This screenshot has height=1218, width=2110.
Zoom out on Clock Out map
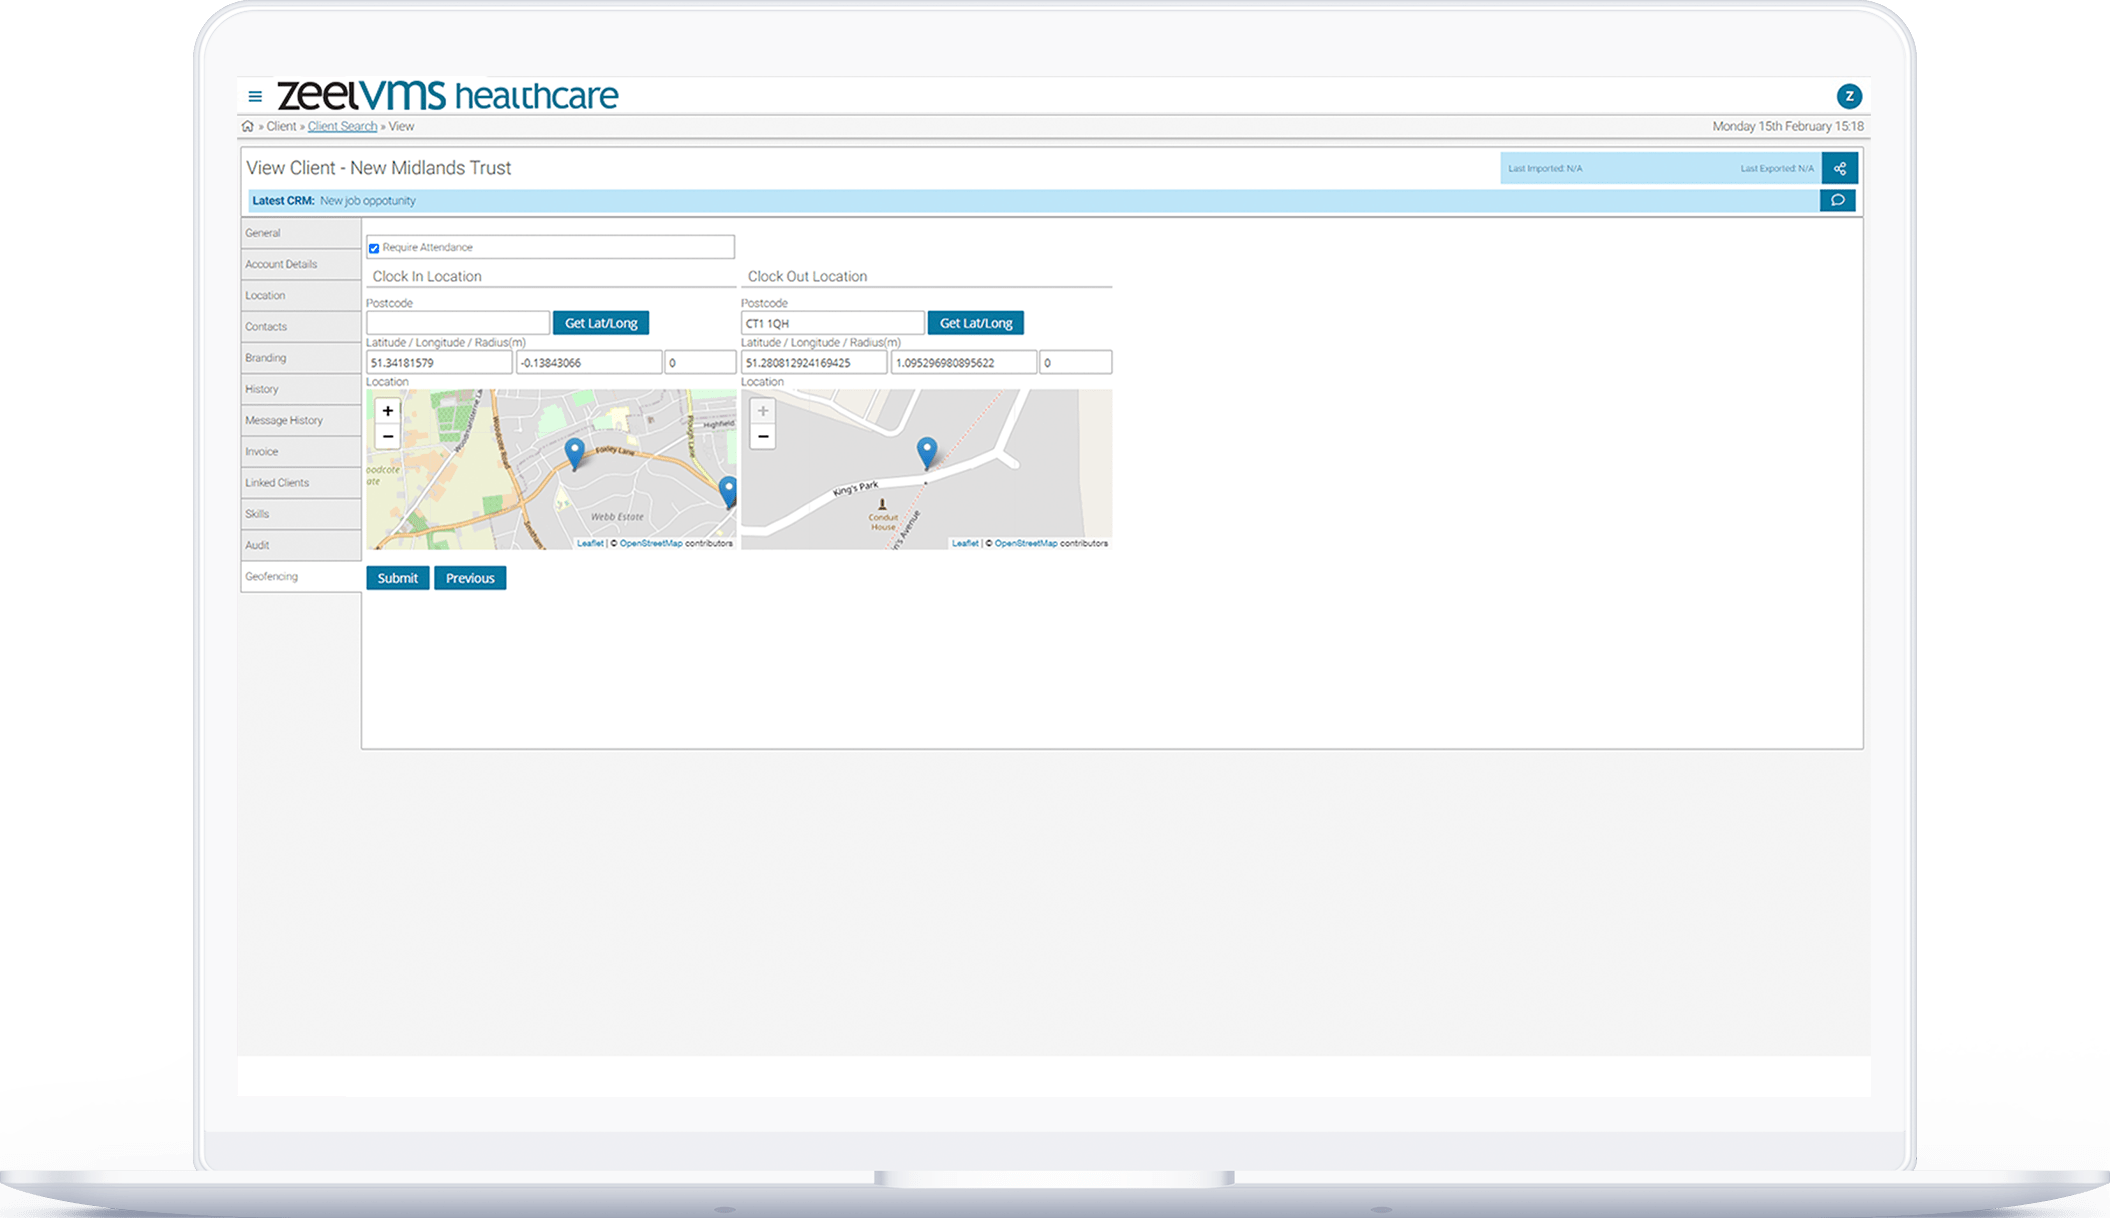(763, 437)
